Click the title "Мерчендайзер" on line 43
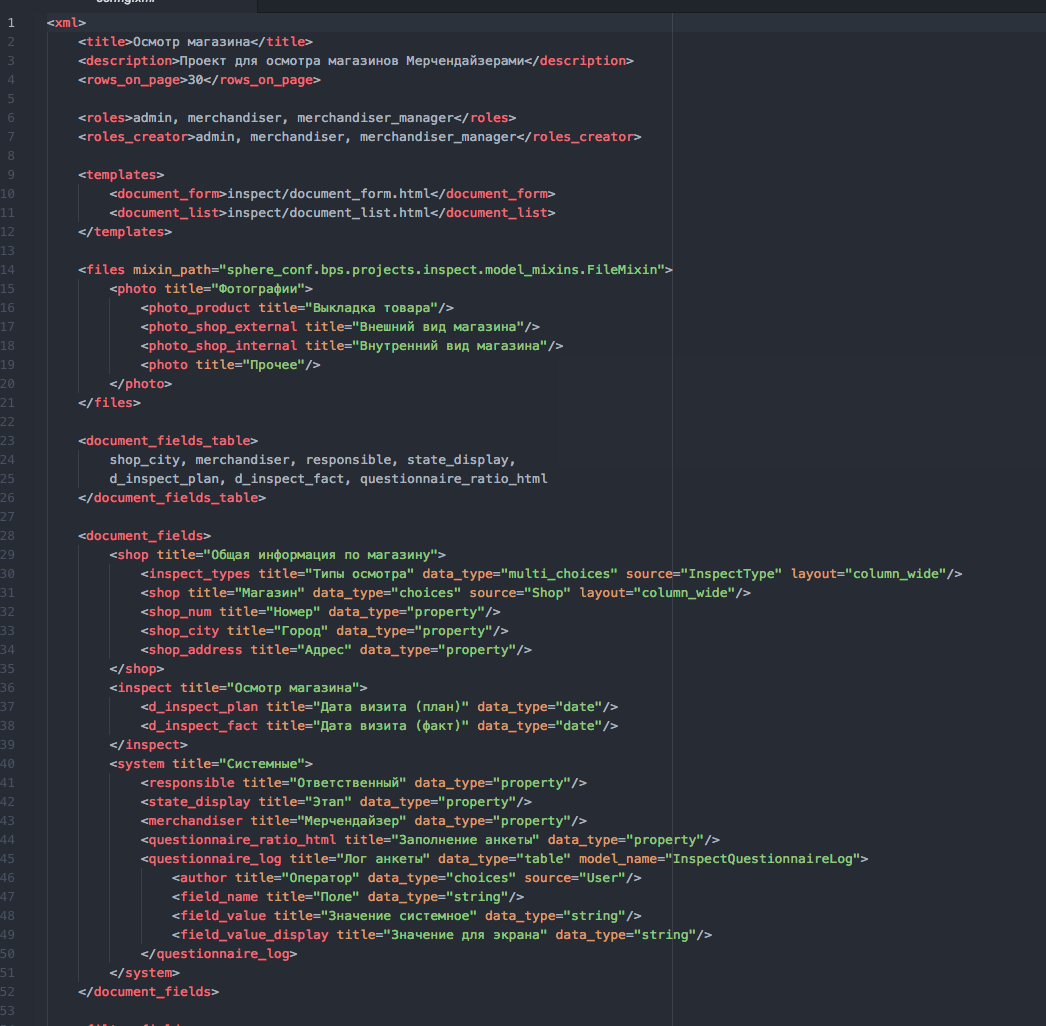The image size is (1046, 1026). [x=352, y=821]
